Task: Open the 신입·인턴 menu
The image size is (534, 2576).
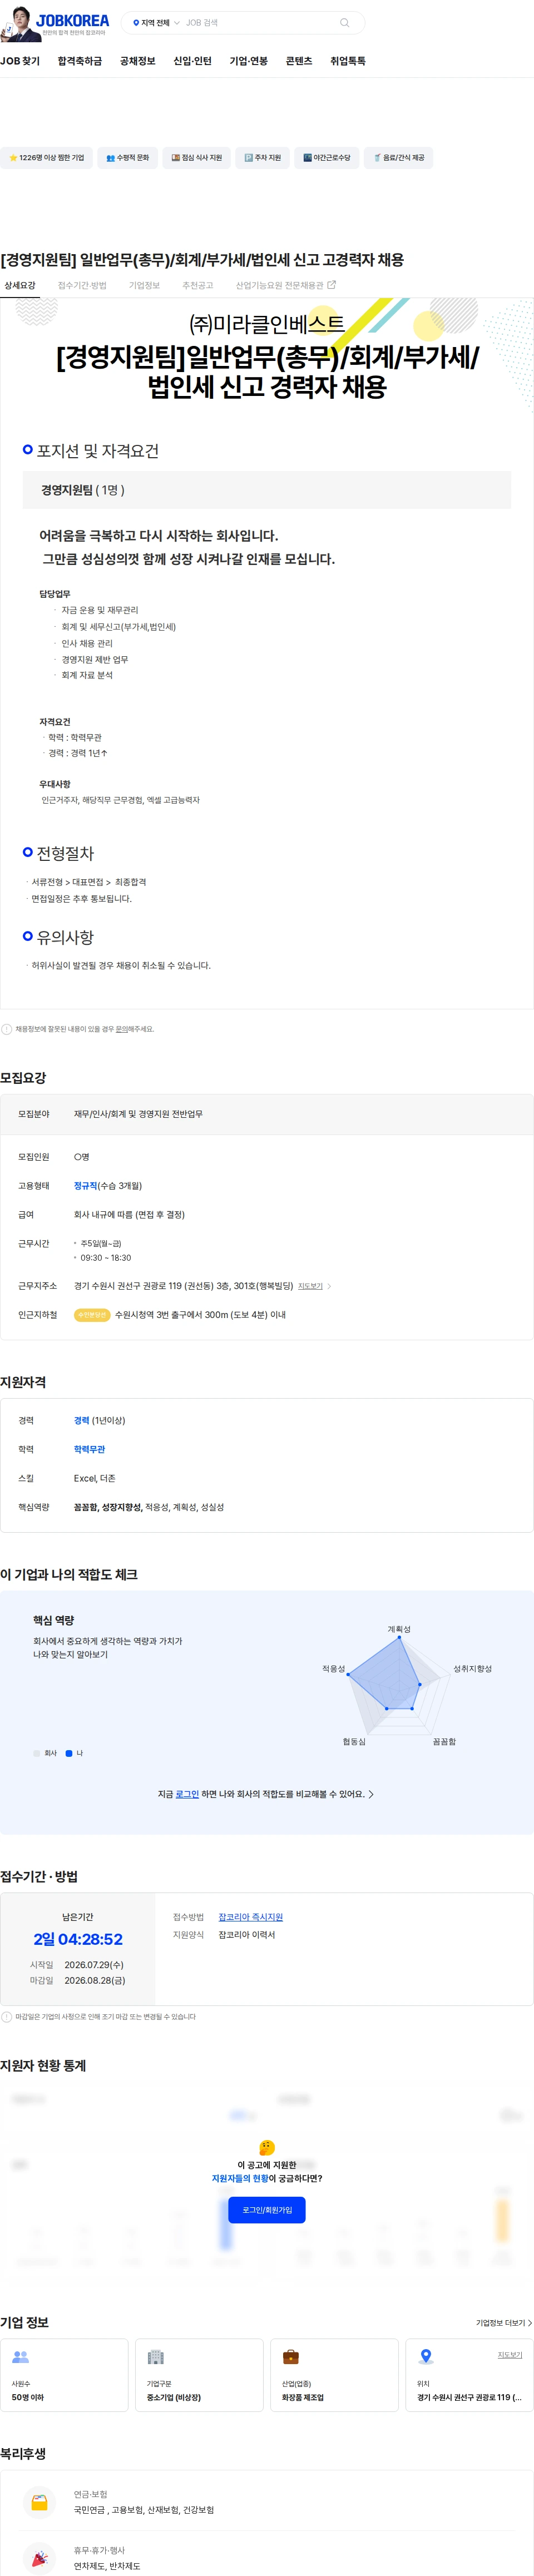Action: [x=193, y=61]
